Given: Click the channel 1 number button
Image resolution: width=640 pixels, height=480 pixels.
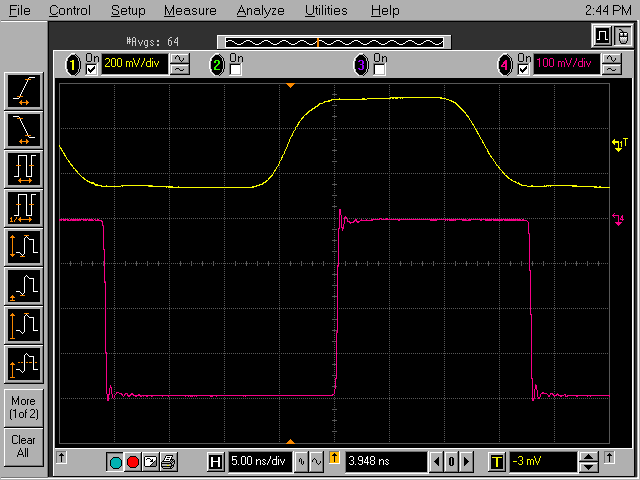Looking at the screenshot, I should 73,64.
